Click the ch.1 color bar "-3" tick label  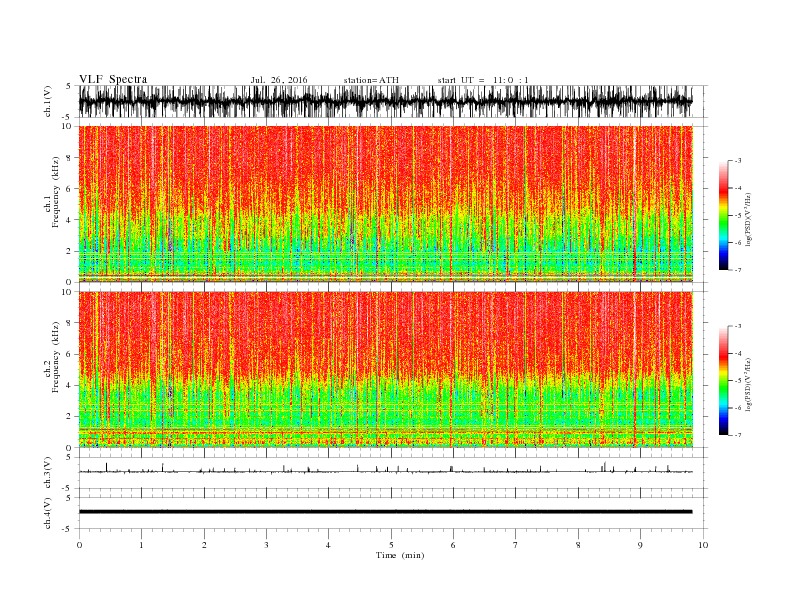click(x=738, y=161)
